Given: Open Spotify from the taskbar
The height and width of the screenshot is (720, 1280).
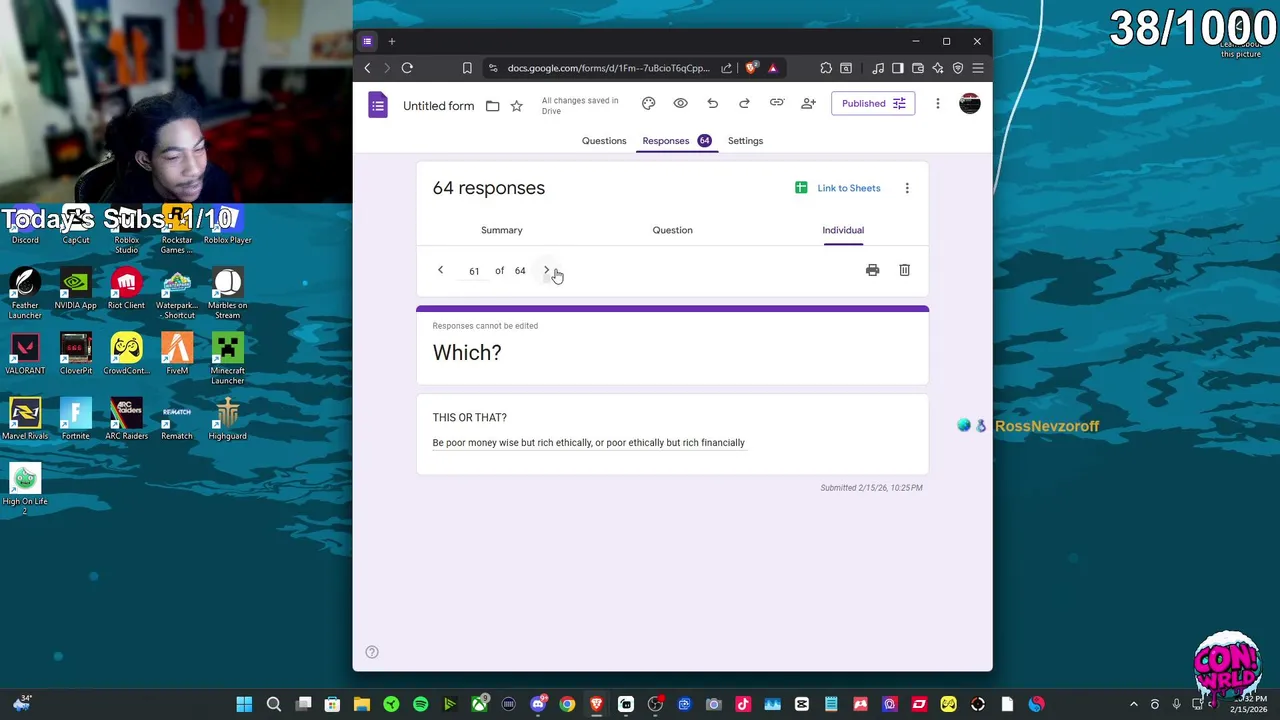Looking at the screenshot, I should (x=420, y=704).
